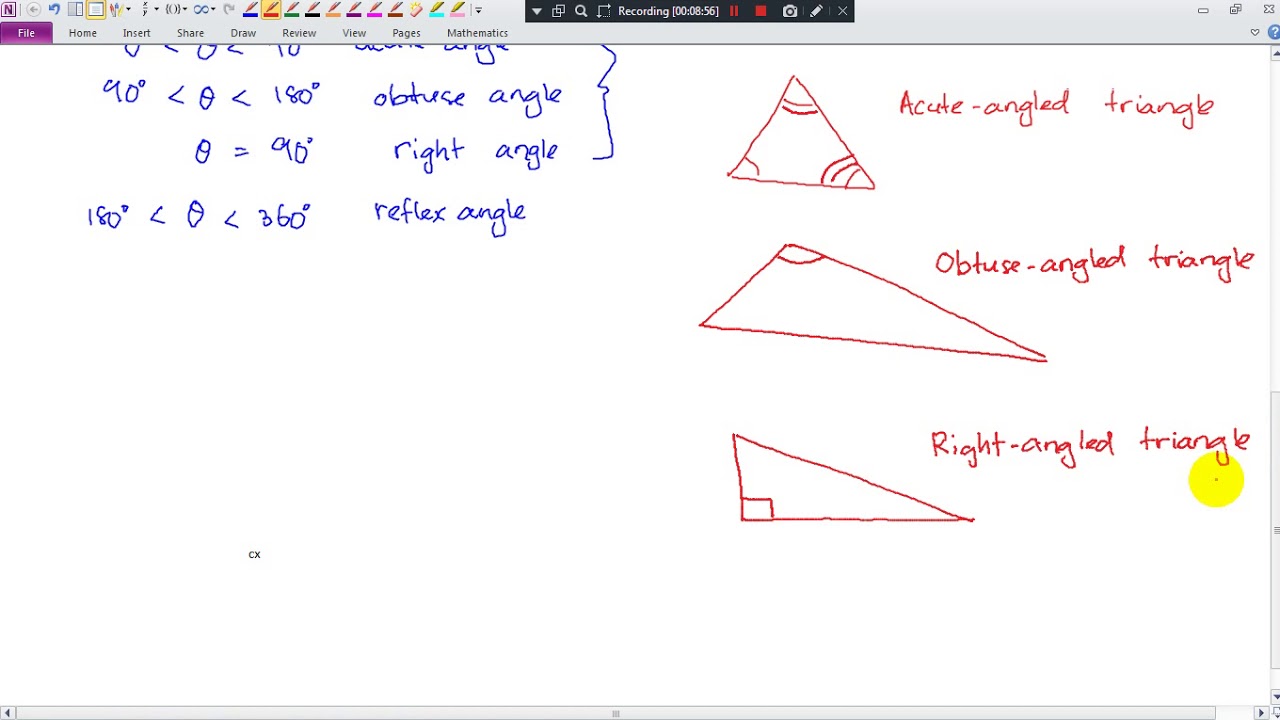The width and height of the screenshot is (1280, 720).
Task: Select the magenta pen
Action: pos(375,10)
